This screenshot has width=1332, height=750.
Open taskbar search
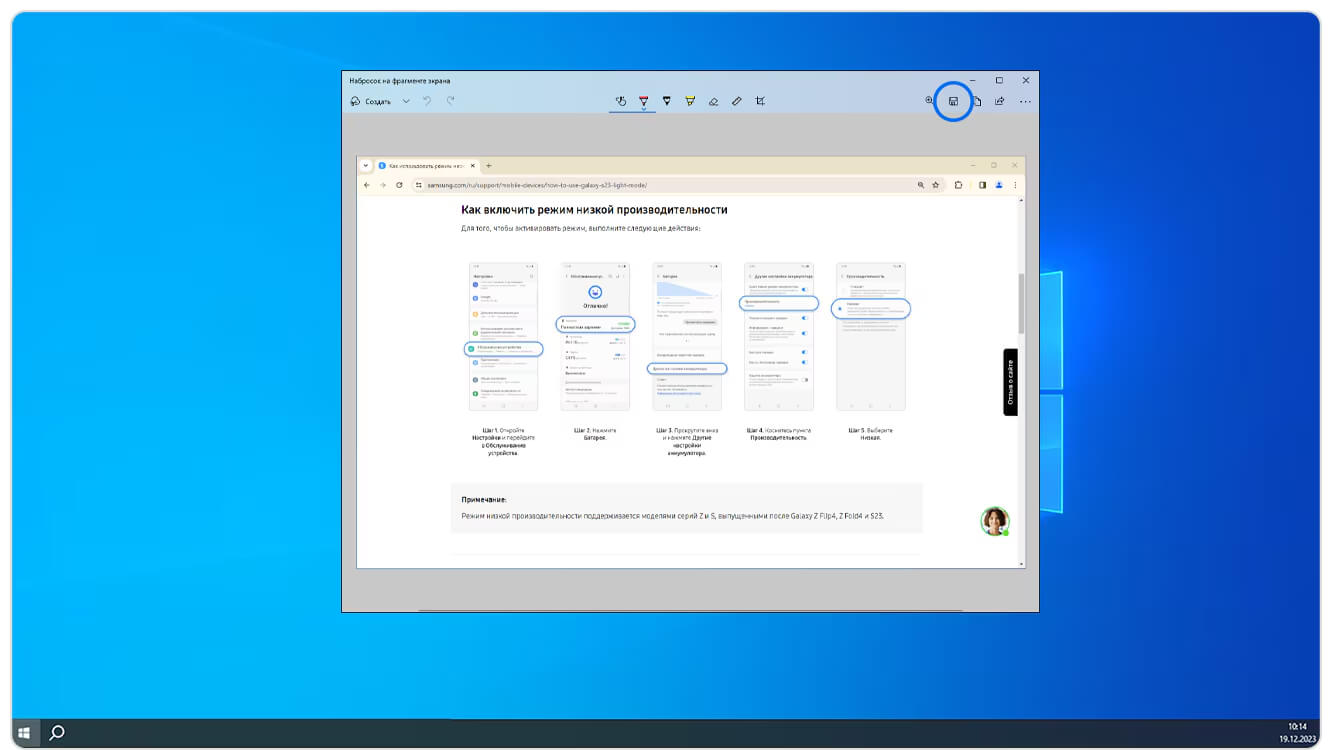pos(57,733)
